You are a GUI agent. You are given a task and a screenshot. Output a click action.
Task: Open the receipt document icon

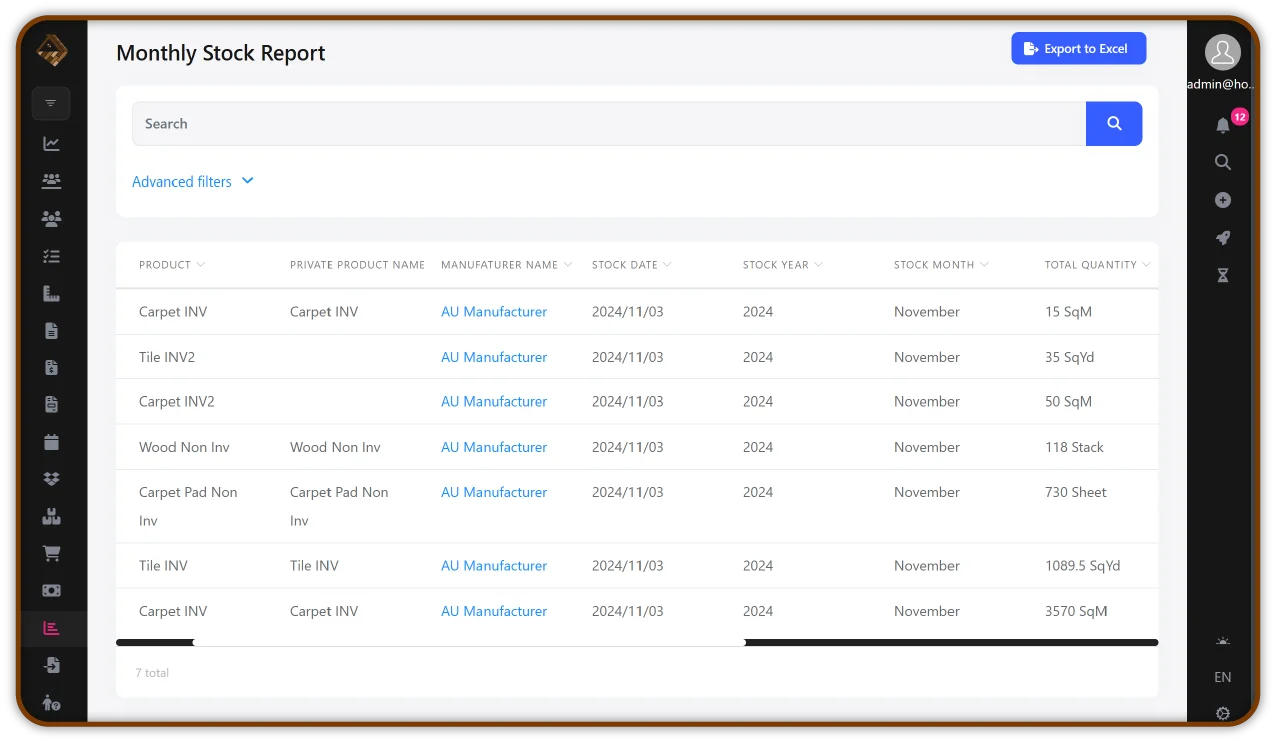click(52, 405)
